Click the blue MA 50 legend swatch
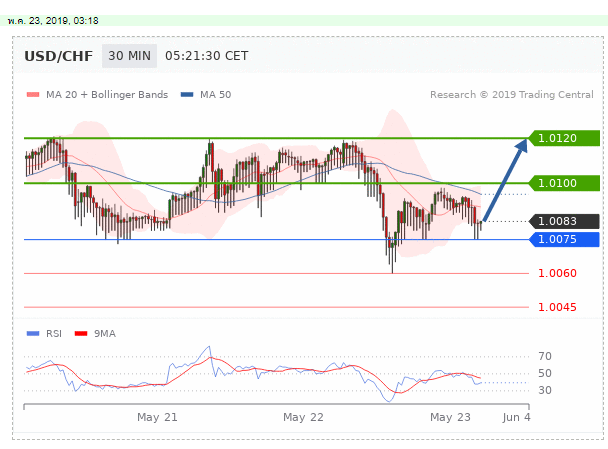This screenshot has width=608, height=449. pos(187,95)
